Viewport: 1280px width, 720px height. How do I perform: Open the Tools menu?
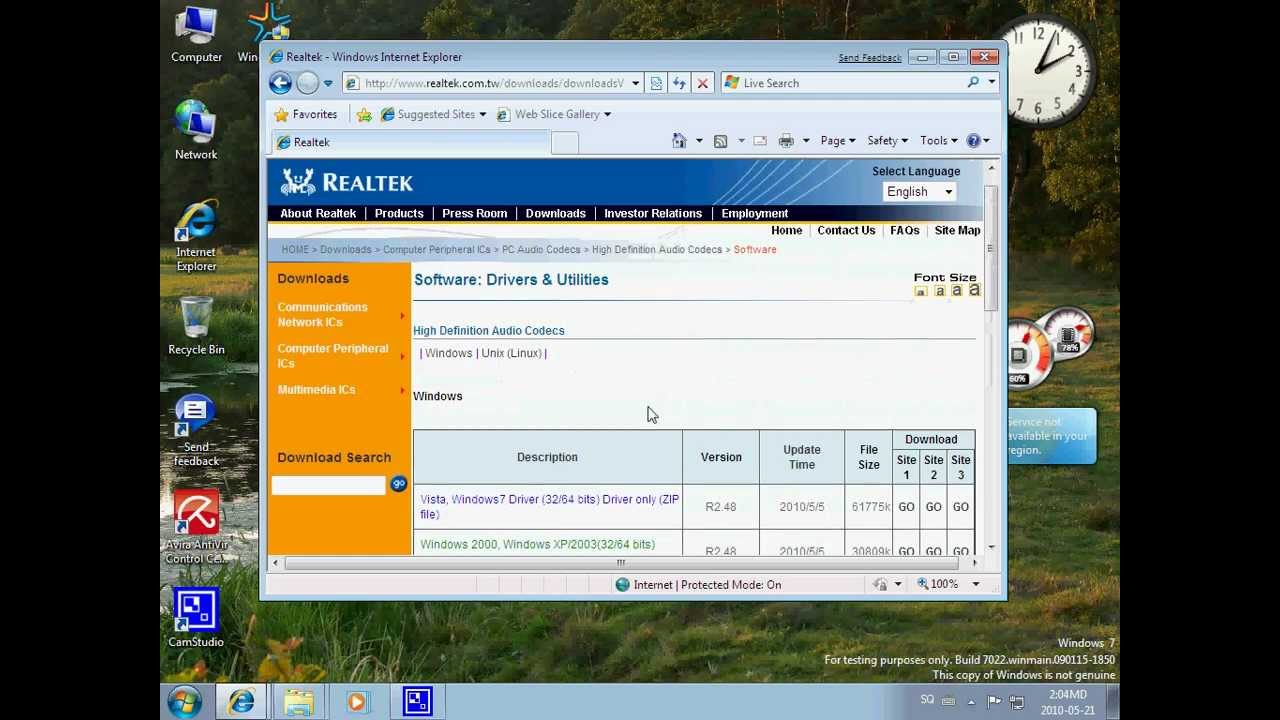click(x=938, y=141)
